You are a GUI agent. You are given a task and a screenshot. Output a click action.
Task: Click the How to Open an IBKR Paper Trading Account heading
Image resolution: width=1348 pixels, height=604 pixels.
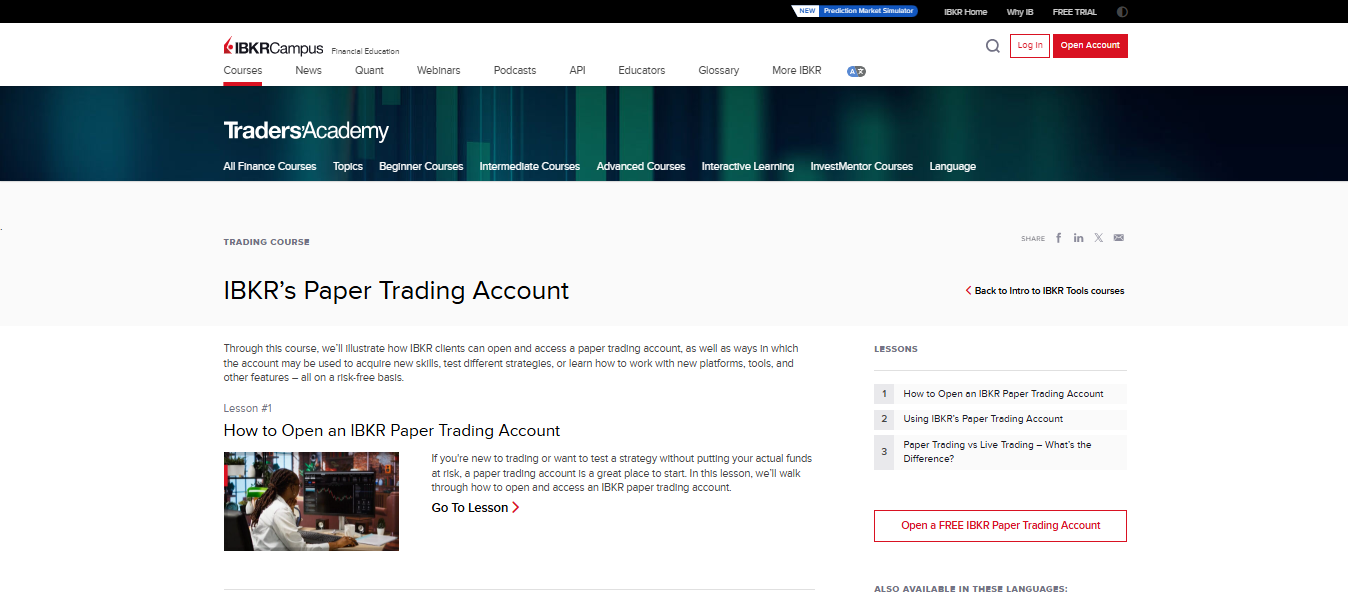point(392,431)
